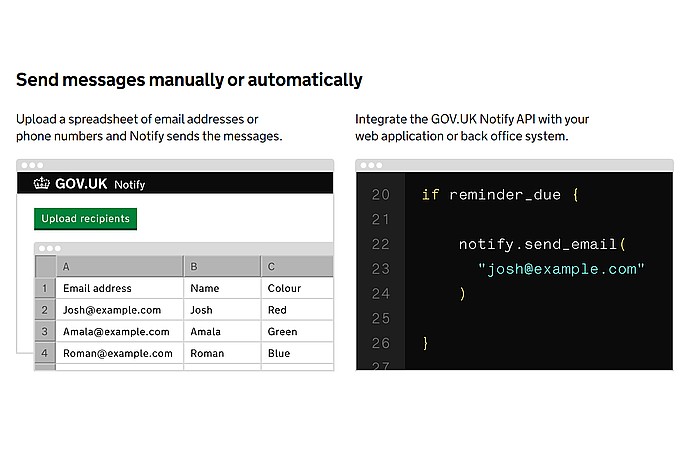Click the 'Roman@example.com' cell
The height and width of the screenshot is (460, 690).
(x=120, y=353)
